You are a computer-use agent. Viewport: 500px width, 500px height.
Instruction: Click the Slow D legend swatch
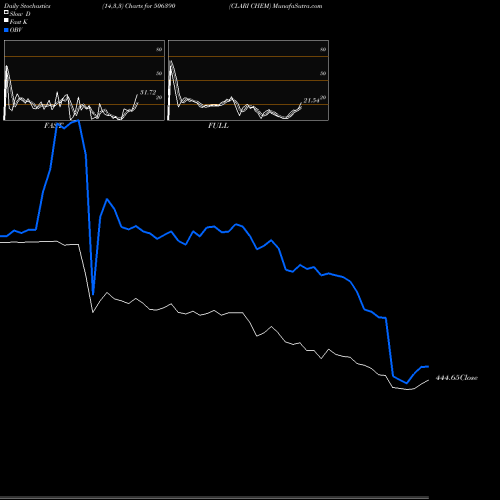(x=6, y=12)
